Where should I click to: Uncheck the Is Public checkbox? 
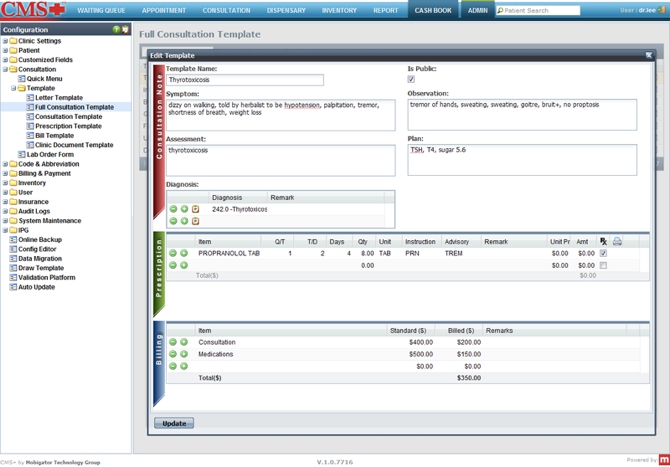[411, 79]
